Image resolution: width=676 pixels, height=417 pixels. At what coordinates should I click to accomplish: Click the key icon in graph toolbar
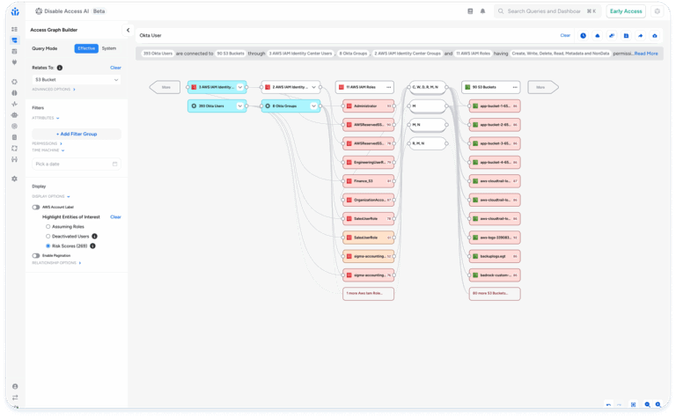tap(612, 36)
